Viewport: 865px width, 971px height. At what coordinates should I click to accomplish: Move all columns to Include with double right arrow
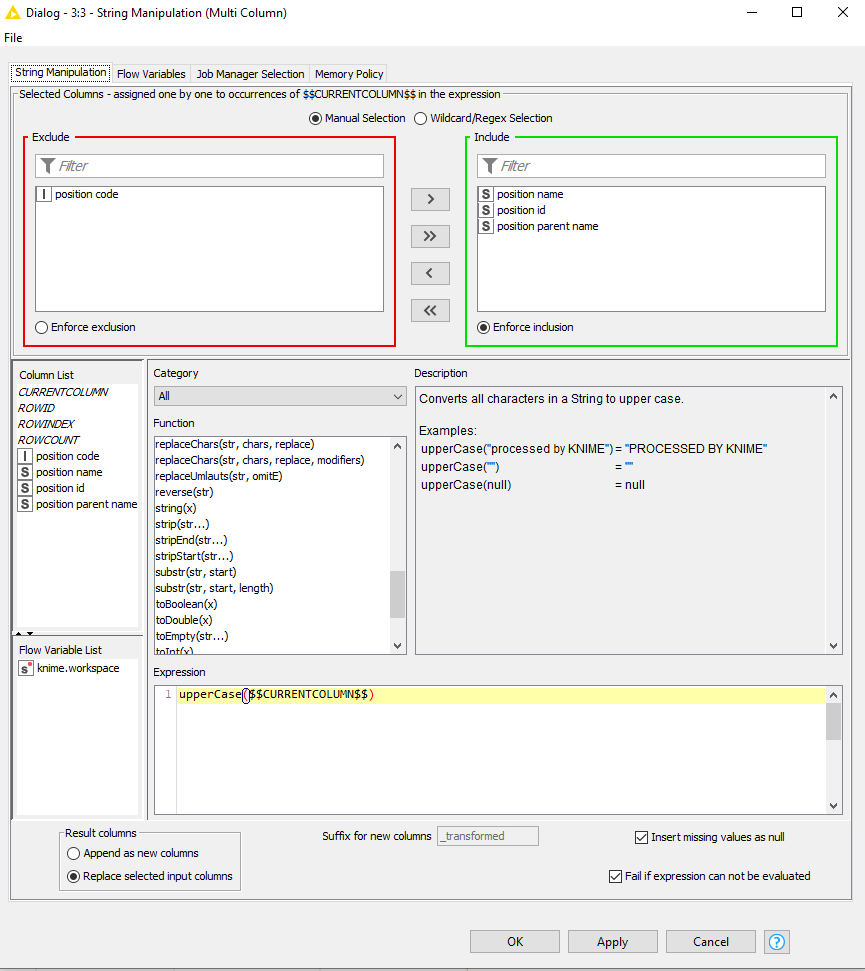click(x=430, y=236)
